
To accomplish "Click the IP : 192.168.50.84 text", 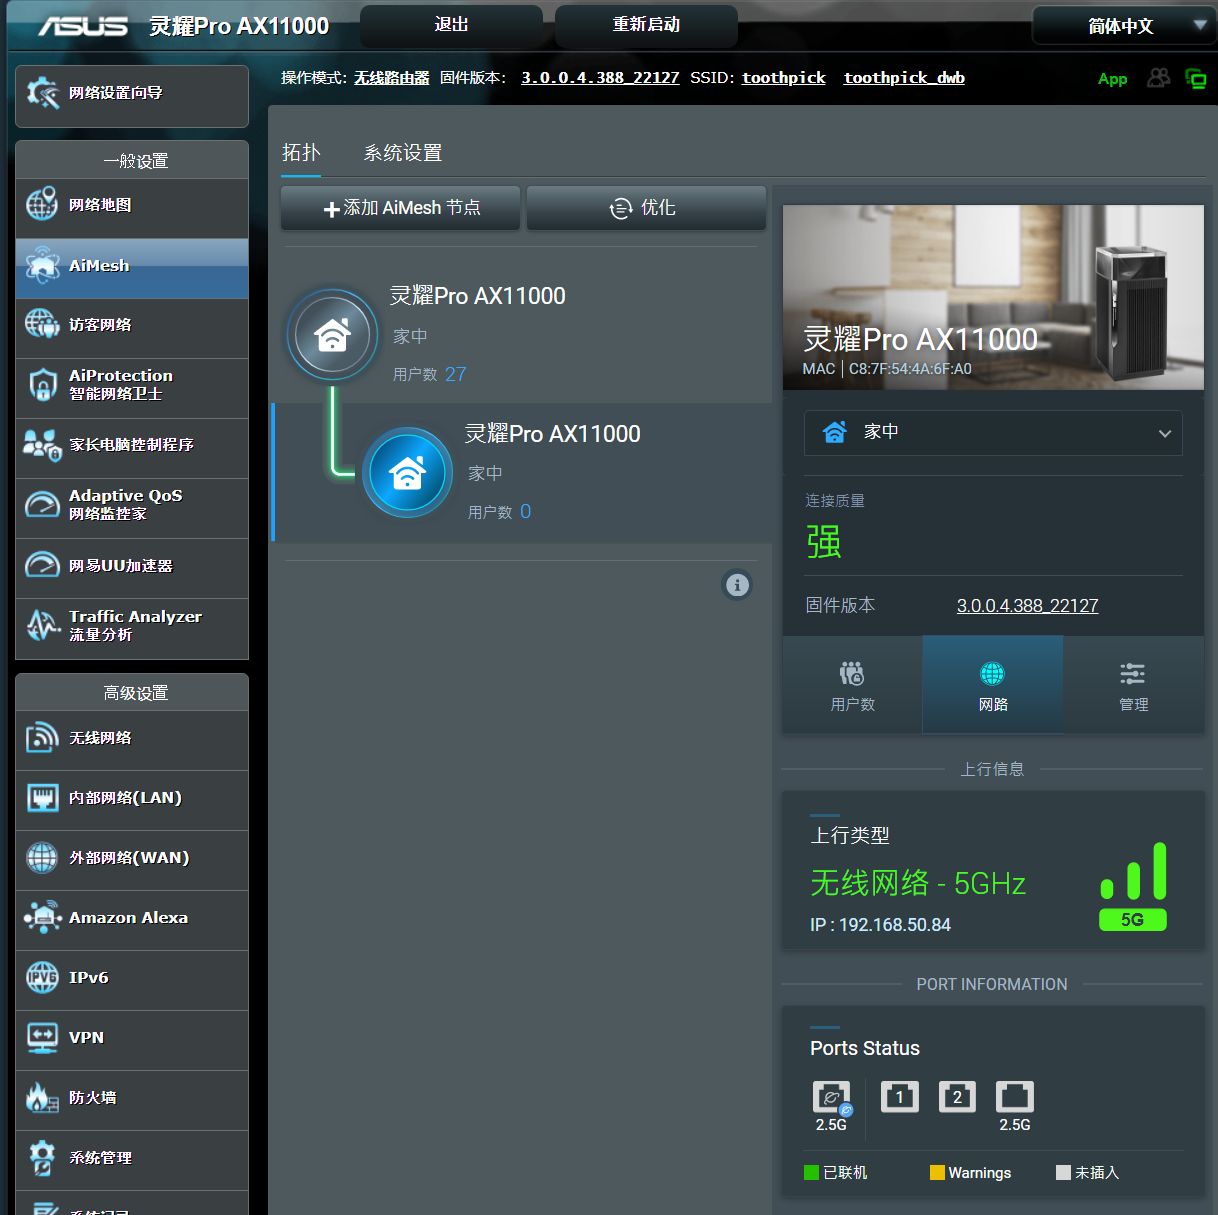I will pyautogui.click(x=880, y=925).
